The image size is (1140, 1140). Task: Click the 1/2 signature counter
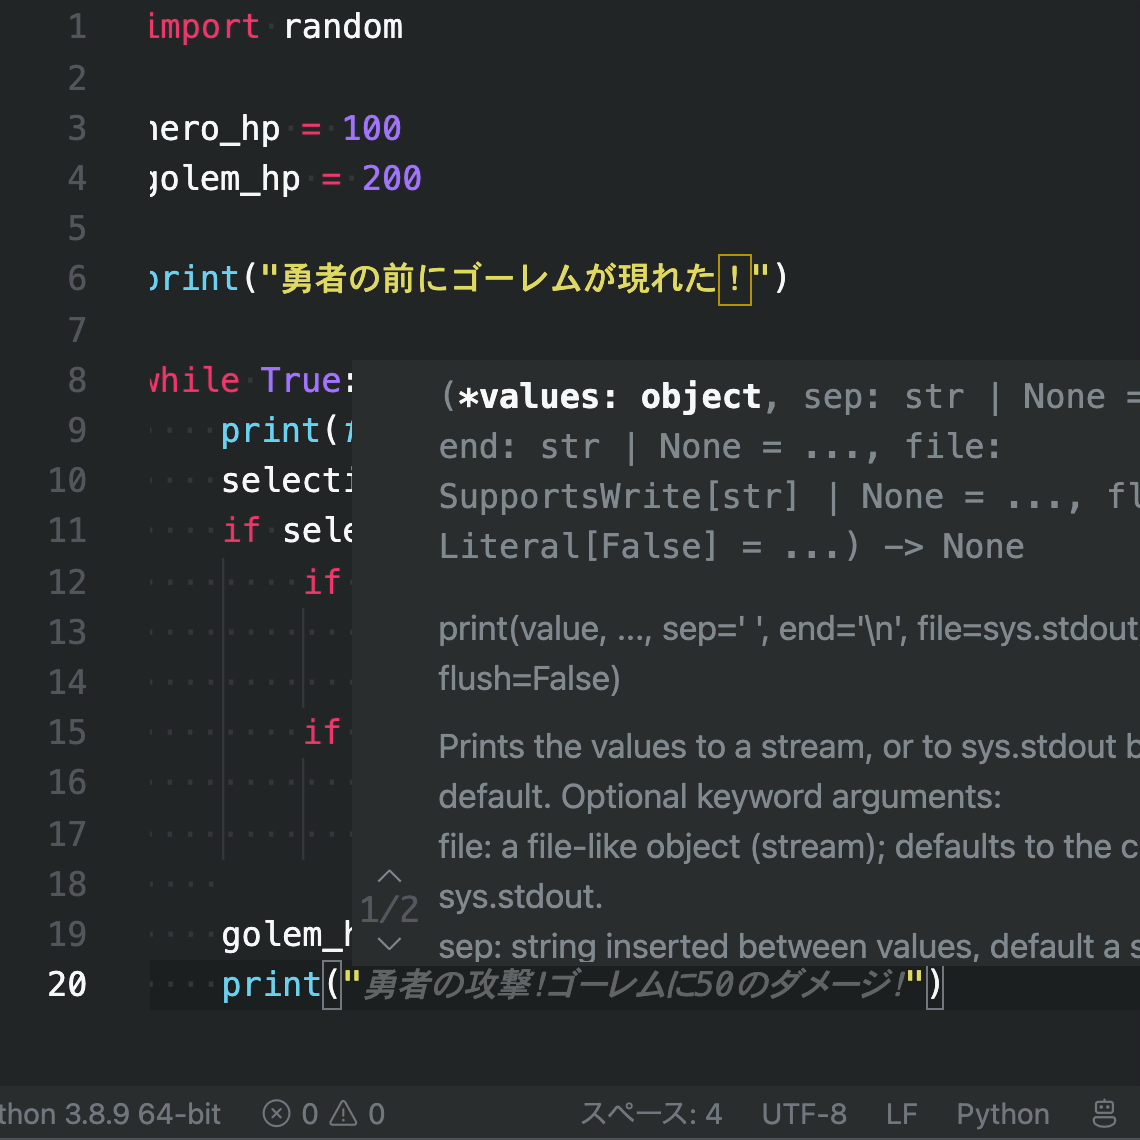click(390, 910)
